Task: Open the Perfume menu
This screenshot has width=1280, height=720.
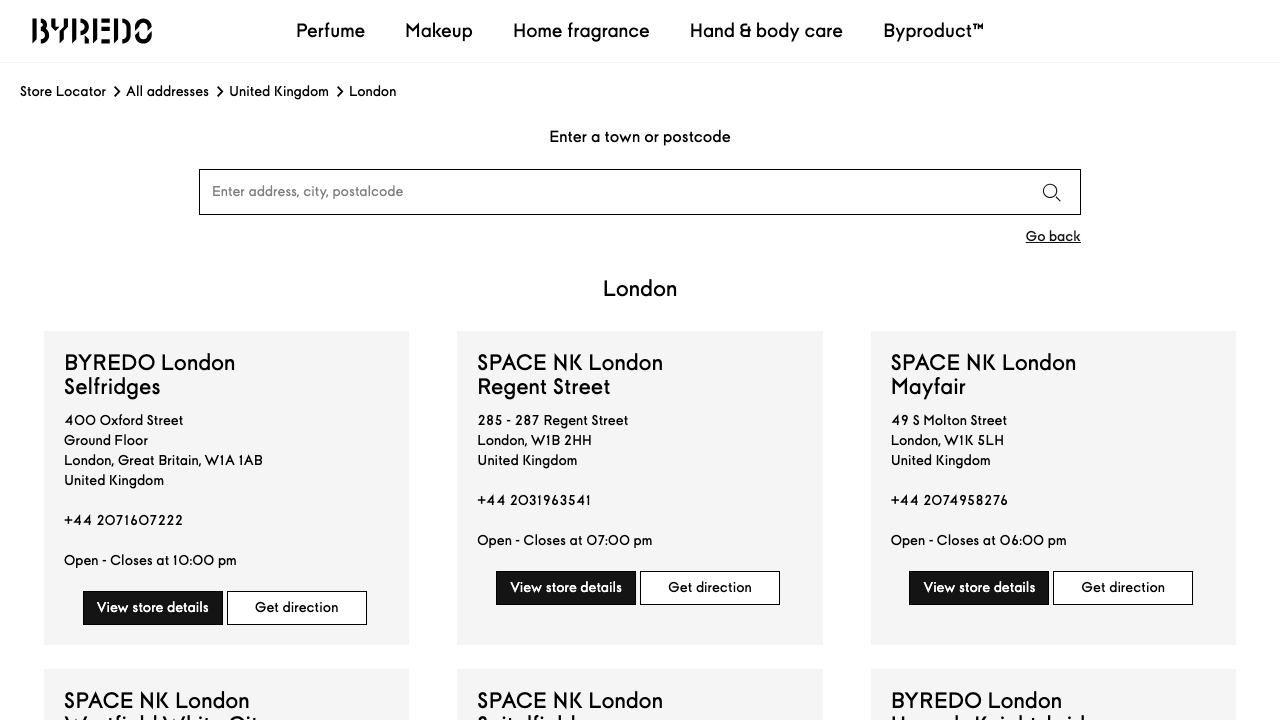Action: 330,31
